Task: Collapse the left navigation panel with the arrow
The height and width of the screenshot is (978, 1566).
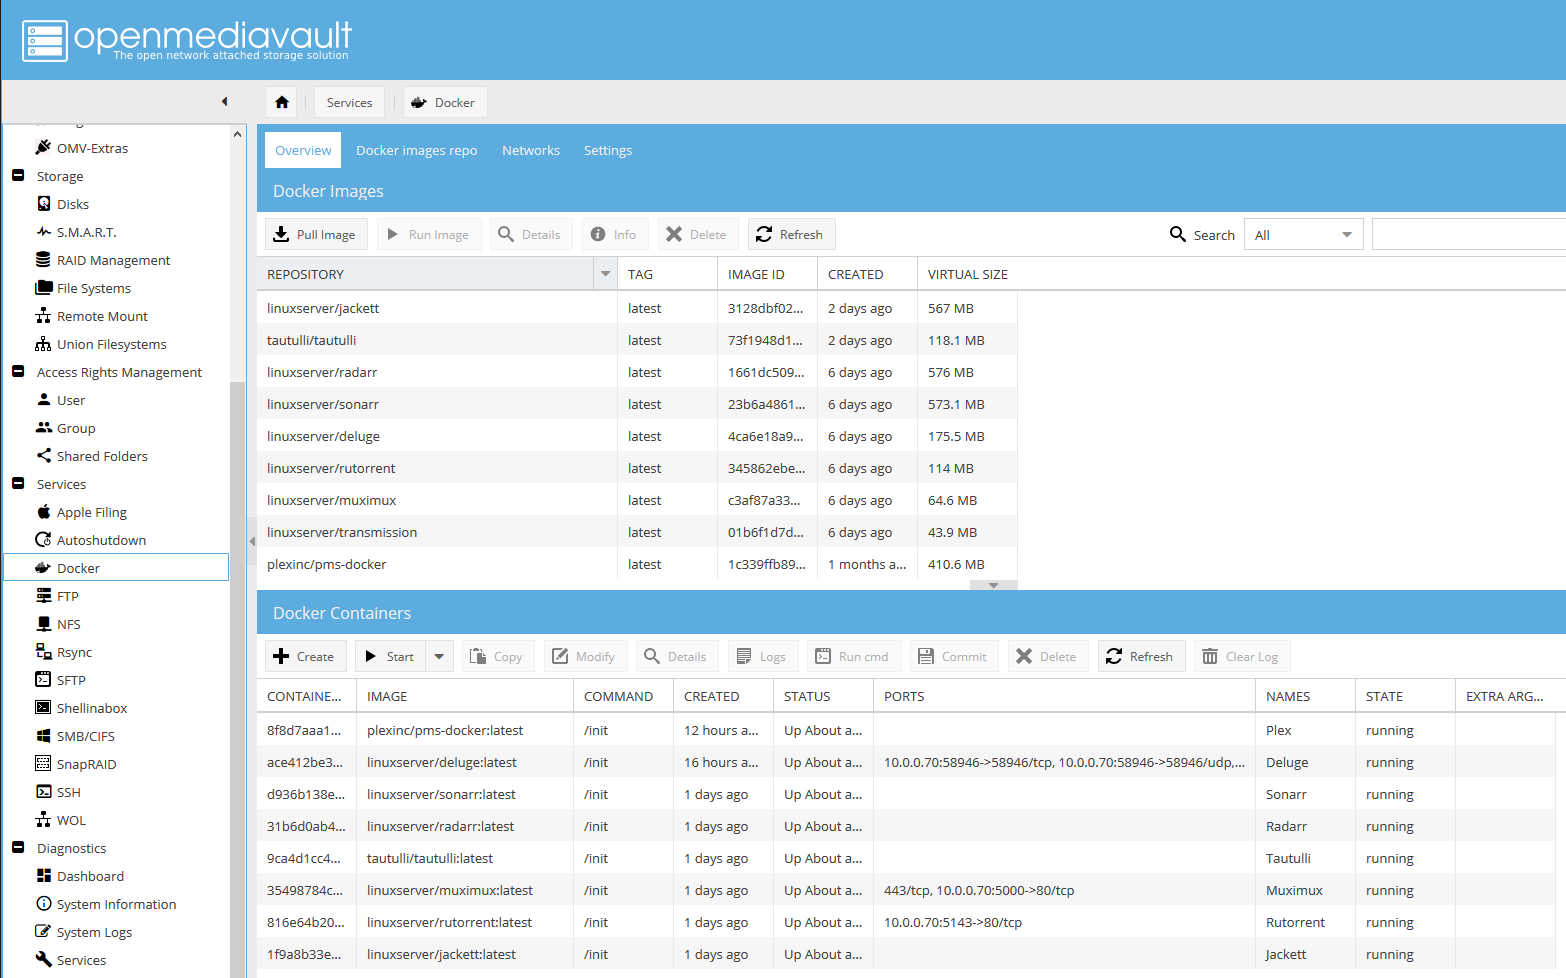Action: (225, 101)
